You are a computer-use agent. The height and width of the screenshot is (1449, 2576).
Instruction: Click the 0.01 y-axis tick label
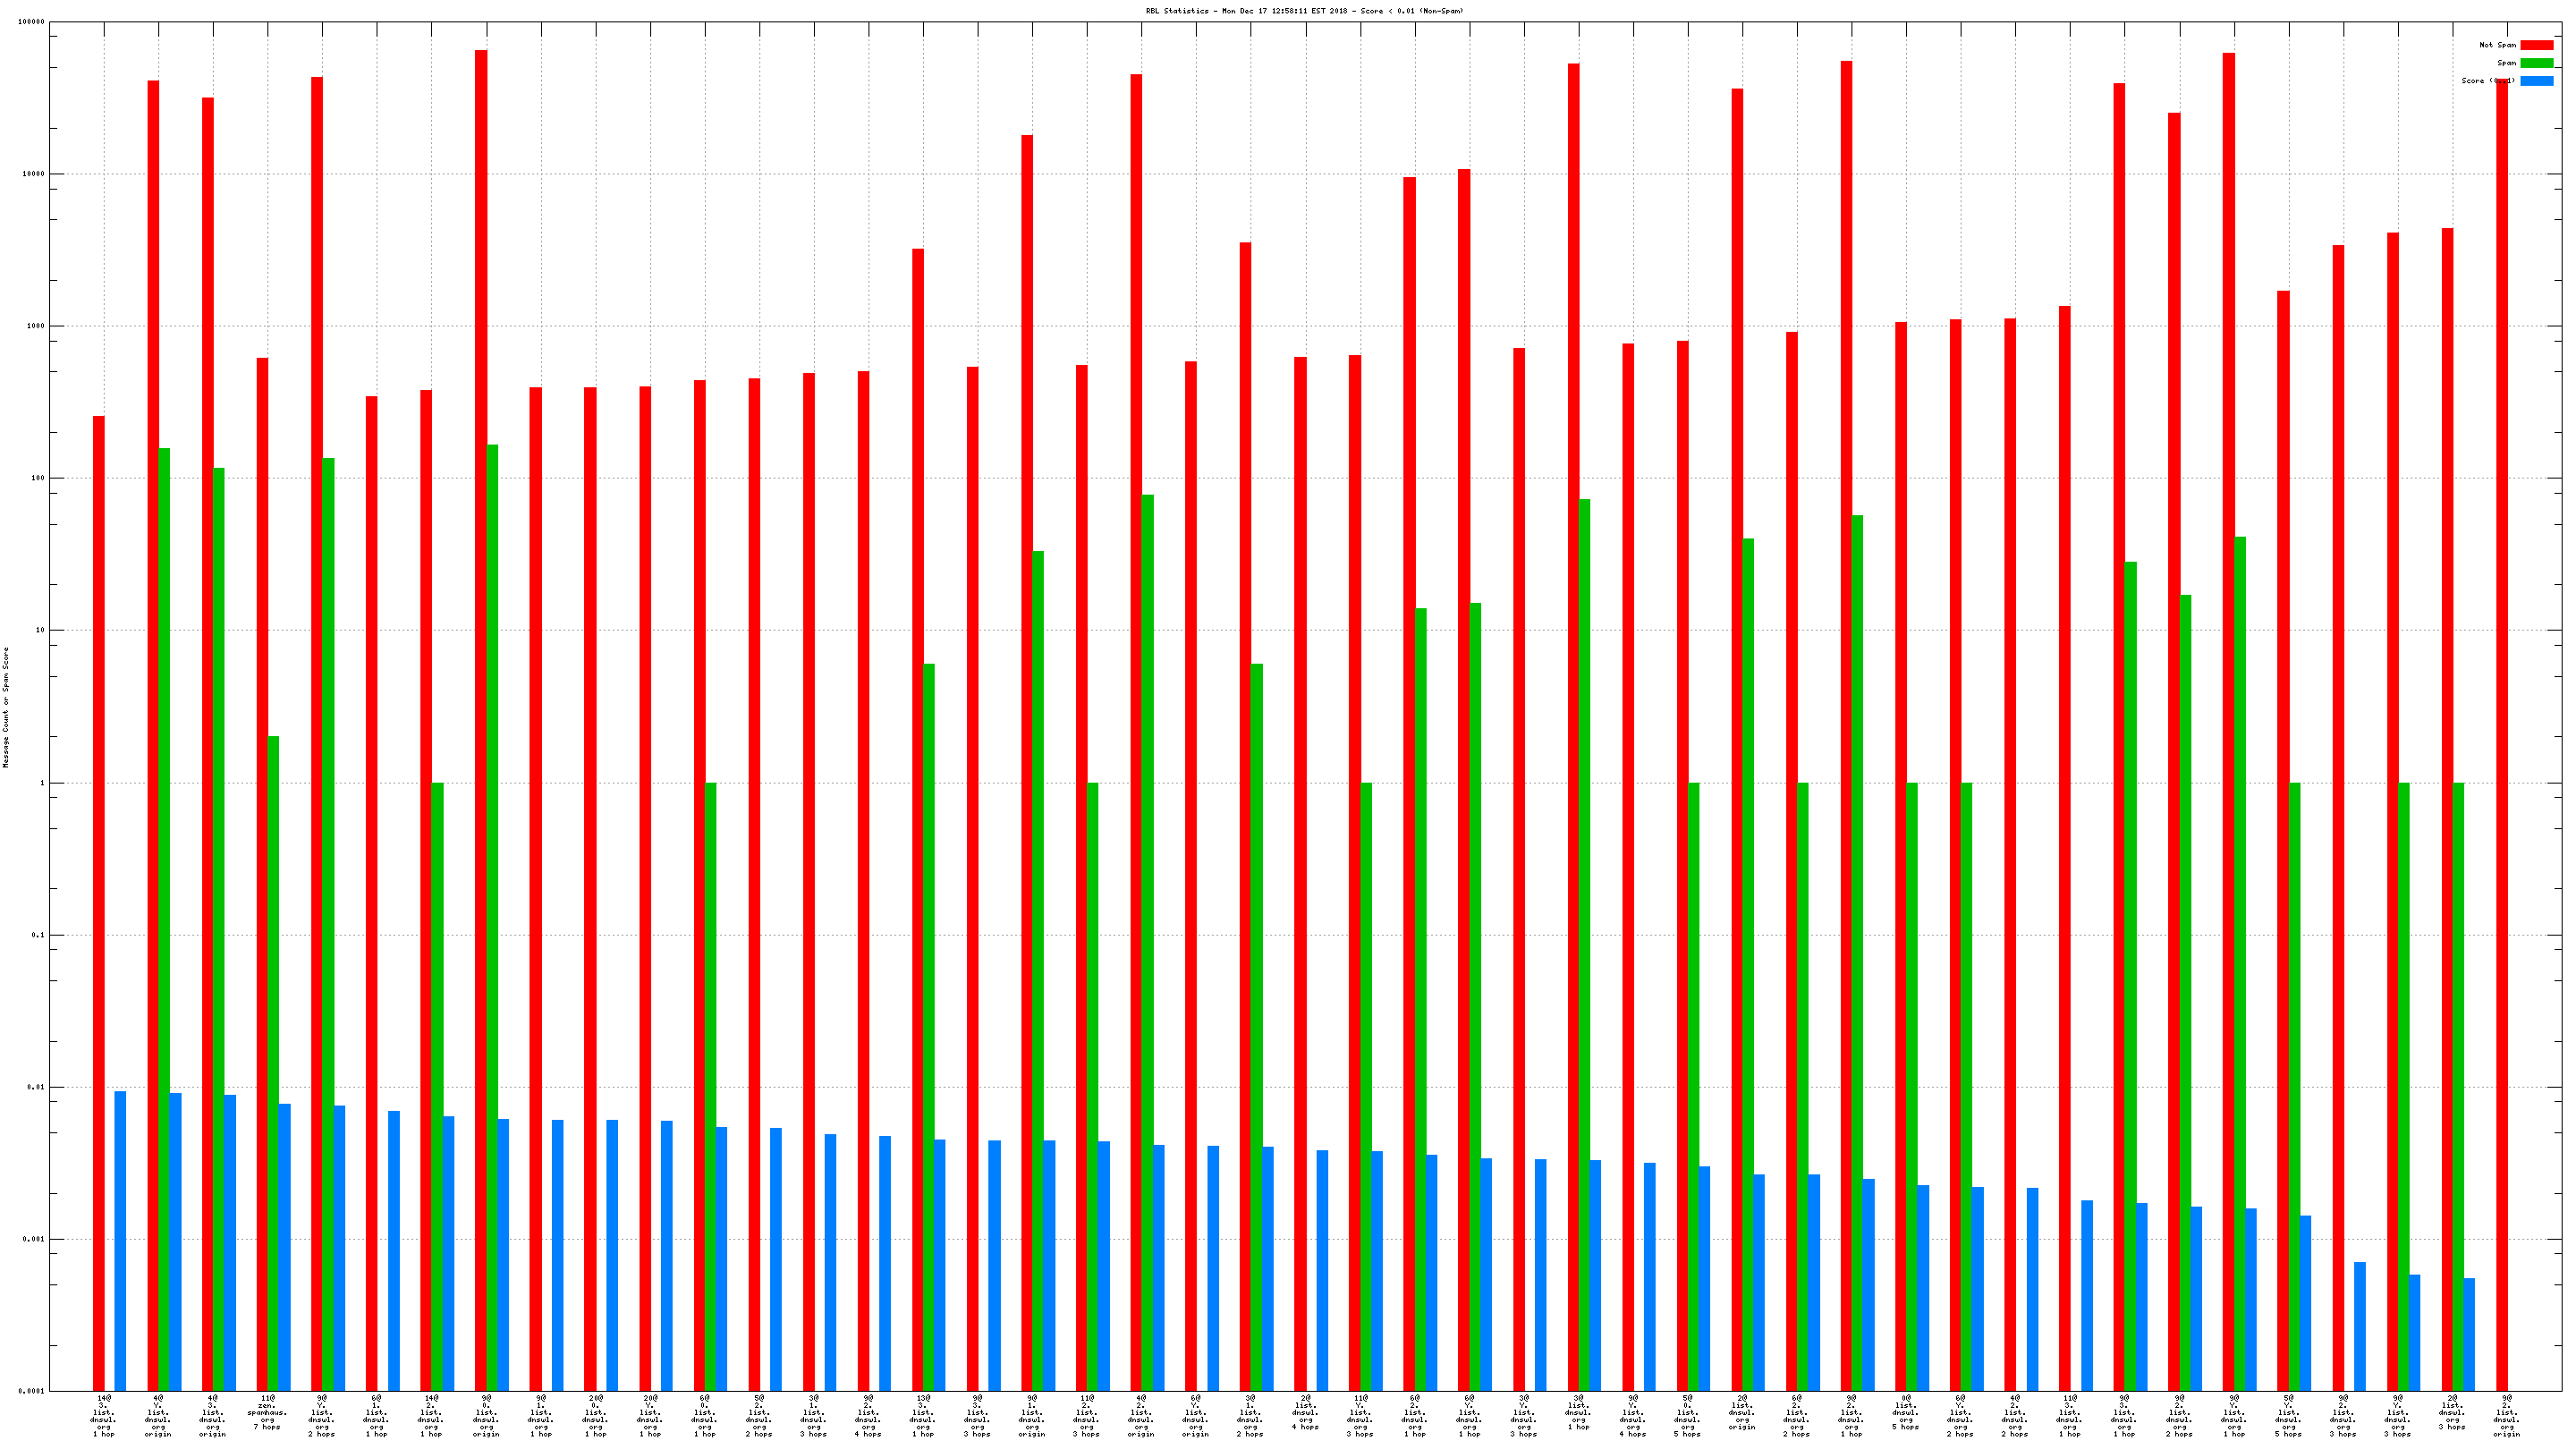(x=37, y=1087)
